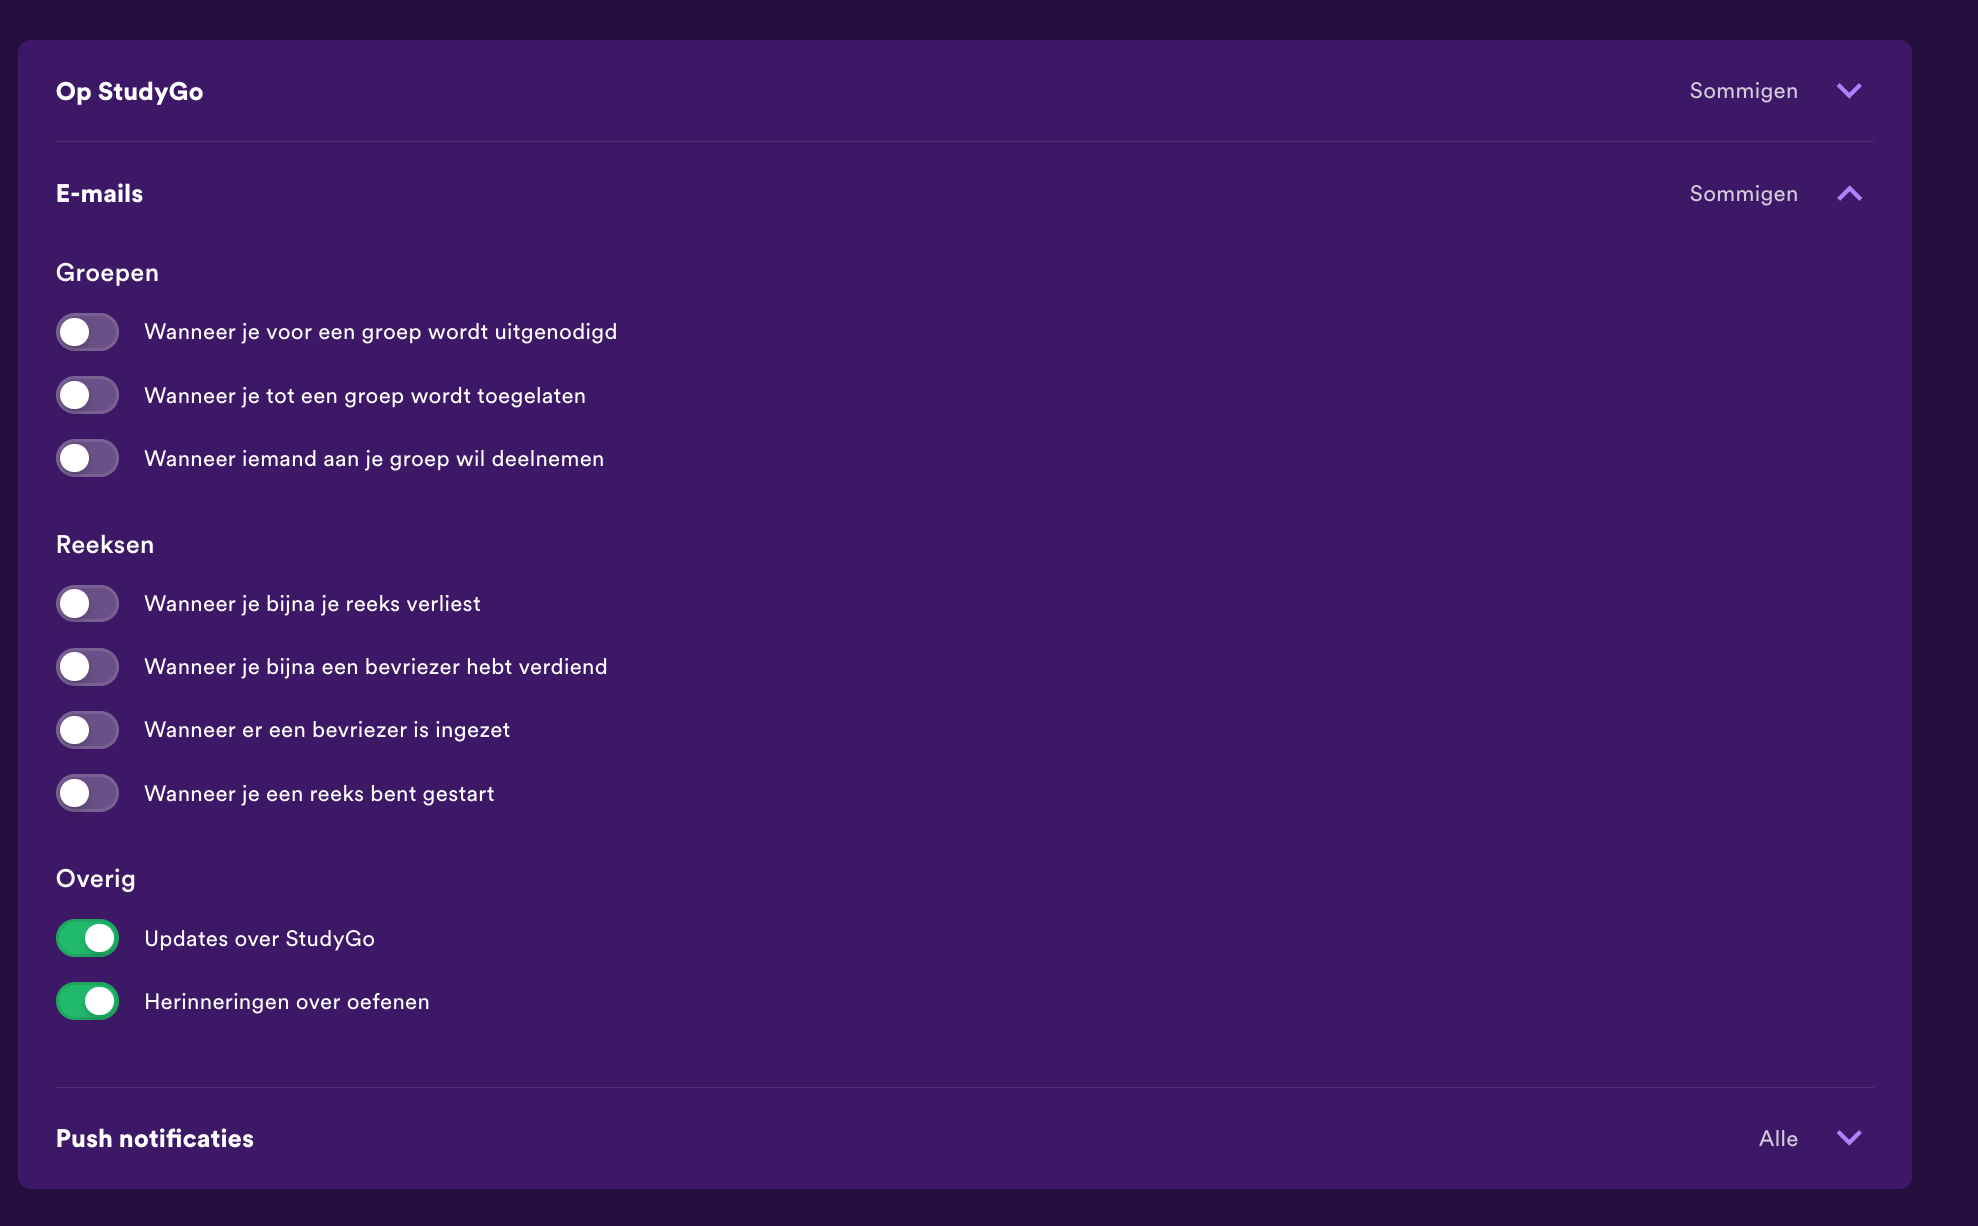Collapse the E-mails section chevron

pos(1849,194)
